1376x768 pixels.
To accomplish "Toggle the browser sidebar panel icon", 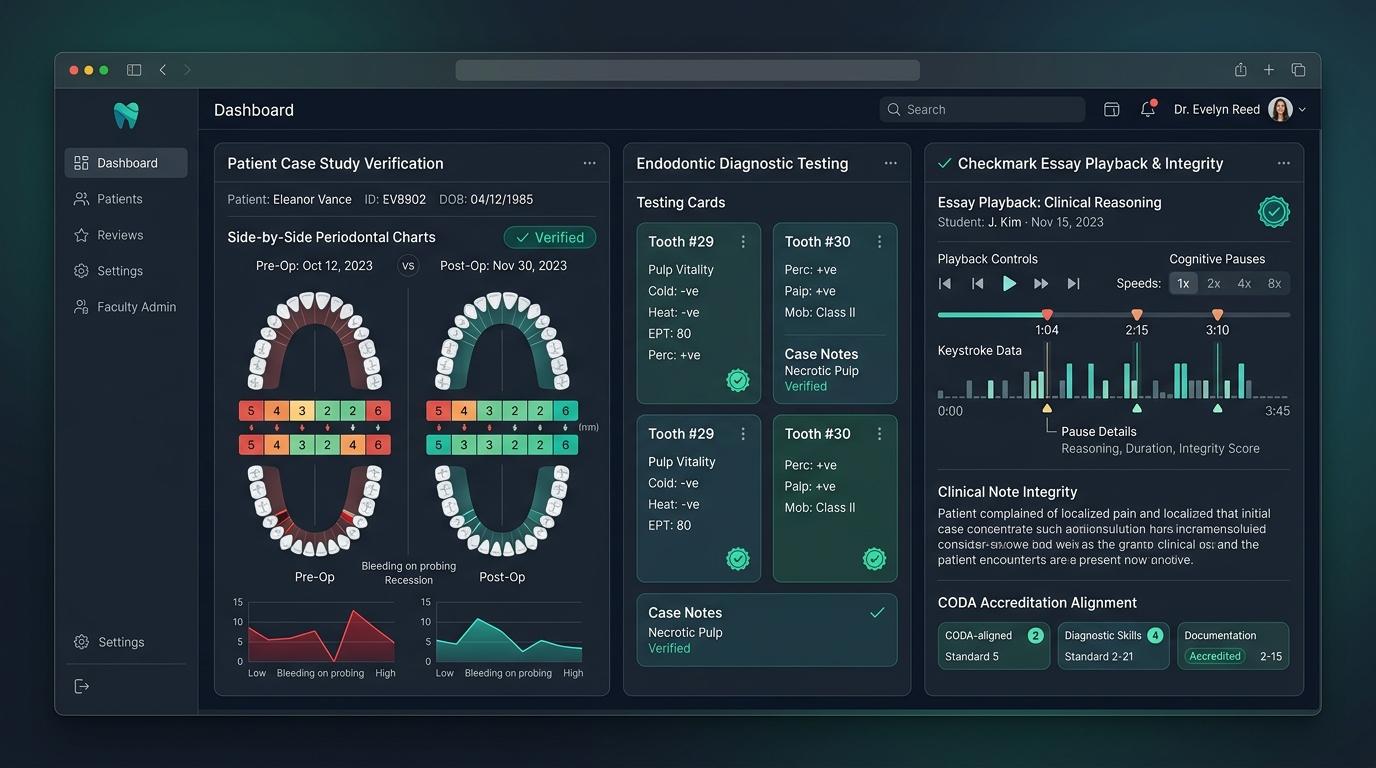I will pos(134,70).
